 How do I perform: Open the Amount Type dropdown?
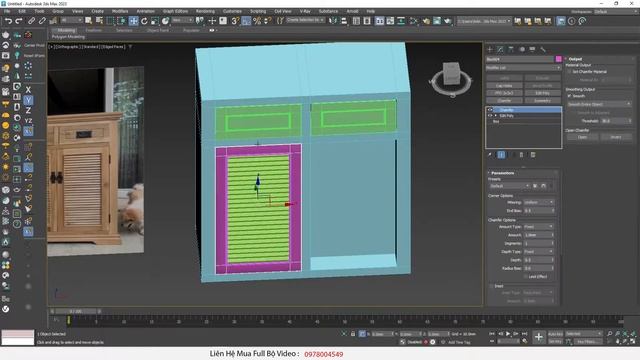pyautogui.click(x=538, y=227)
